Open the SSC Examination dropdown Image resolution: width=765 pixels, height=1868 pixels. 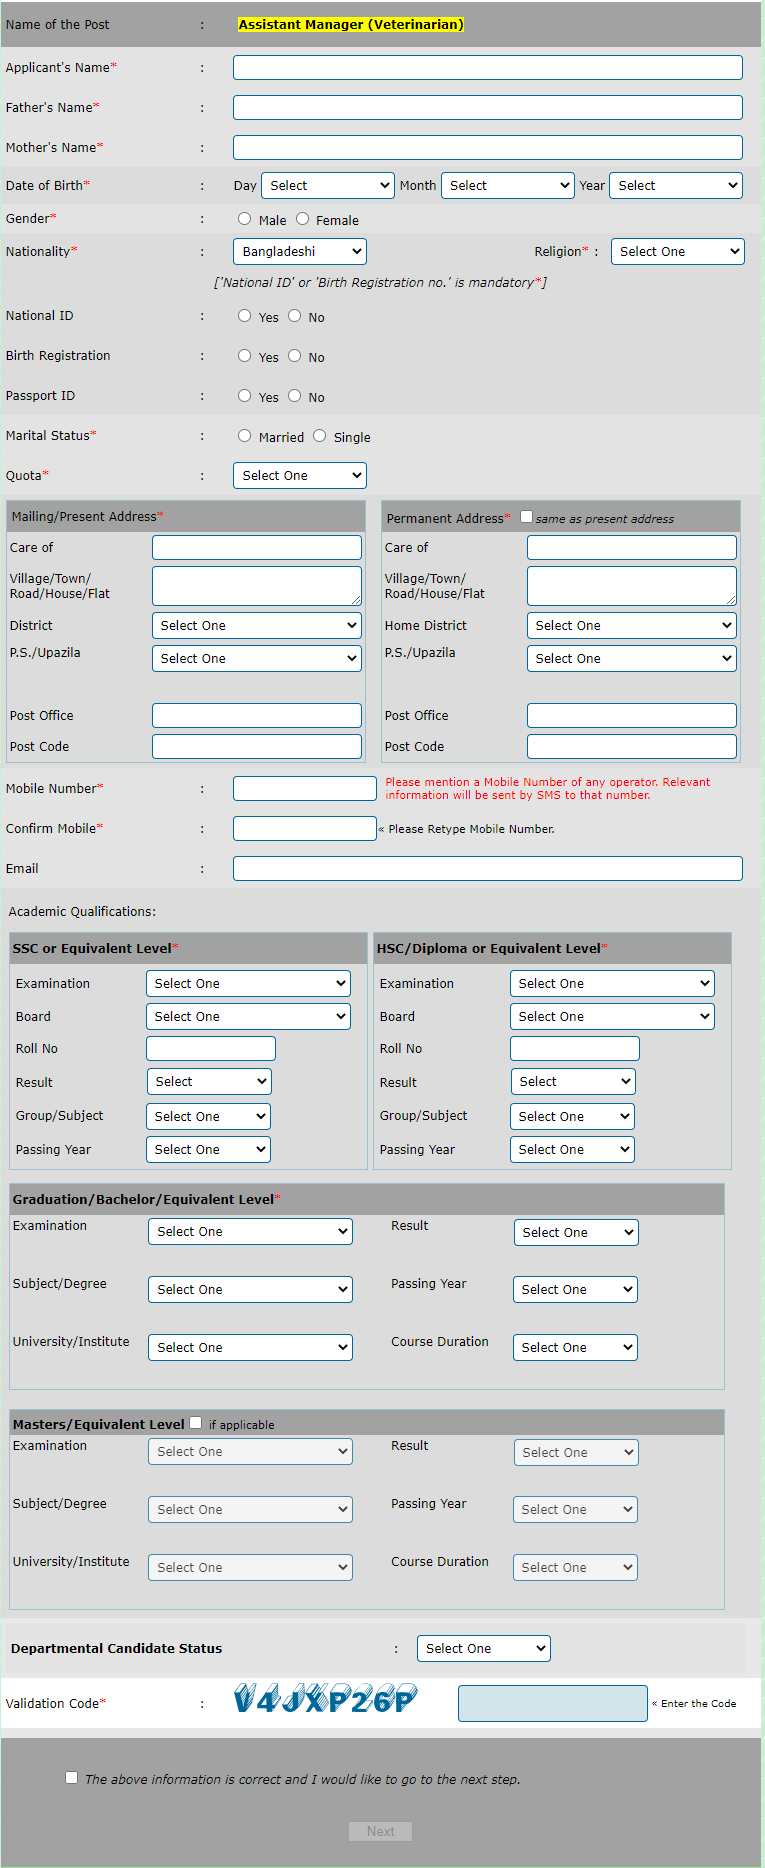click(x=249, y=984)
